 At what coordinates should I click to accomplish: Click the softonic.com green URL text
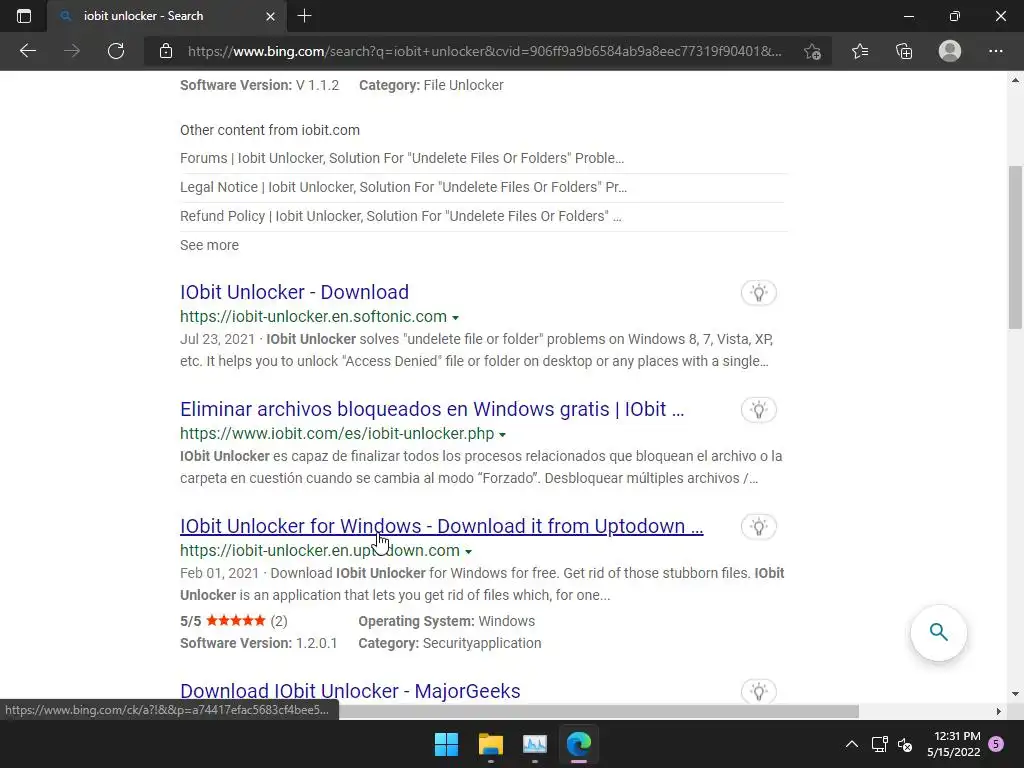click(313, 316)
